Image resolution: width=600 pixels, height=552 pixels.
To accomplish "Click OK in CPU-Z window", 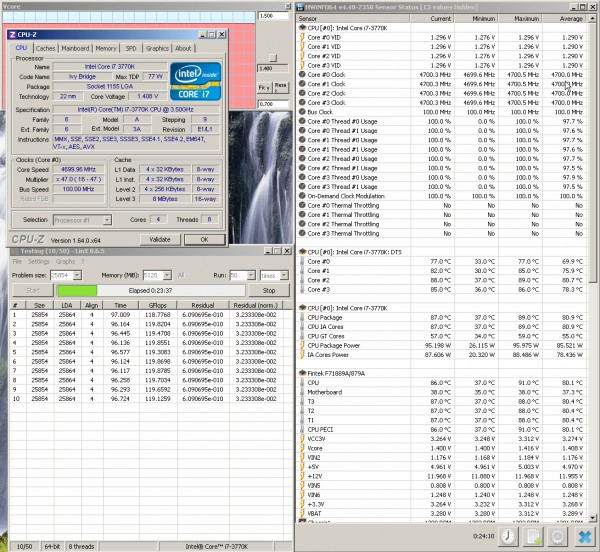I will [204, 239].
